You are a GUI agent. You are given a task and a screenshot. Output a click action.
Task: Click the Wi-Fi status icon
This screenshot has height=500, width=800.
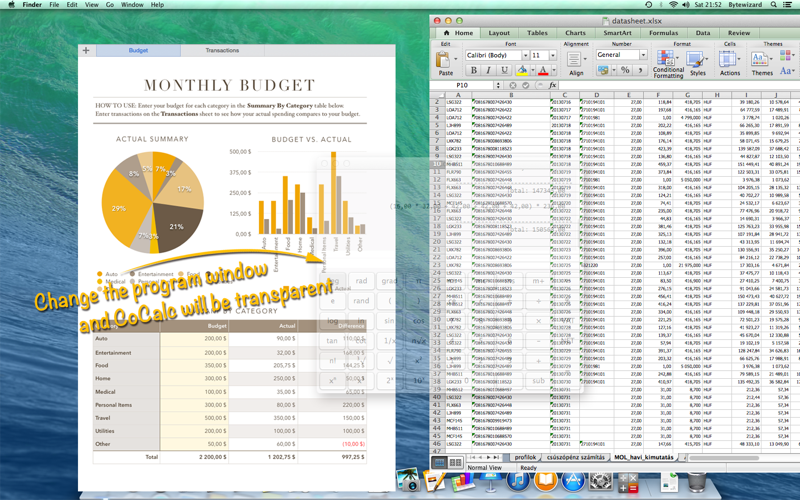[x=673, y=5]
